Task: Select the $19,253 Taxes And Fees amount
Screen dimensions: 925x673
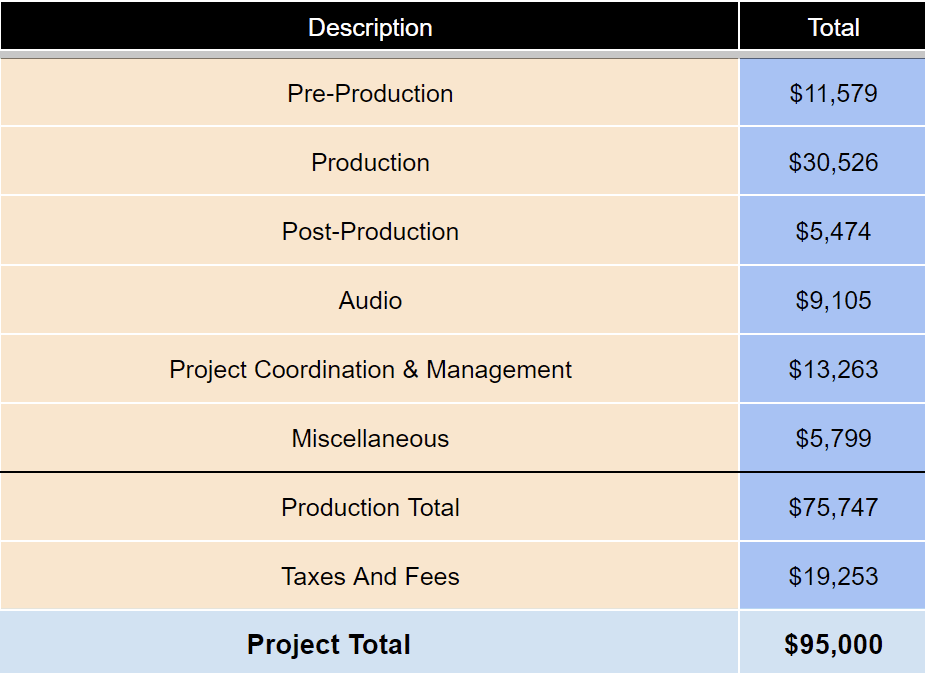Action: (x=833, y=577)
